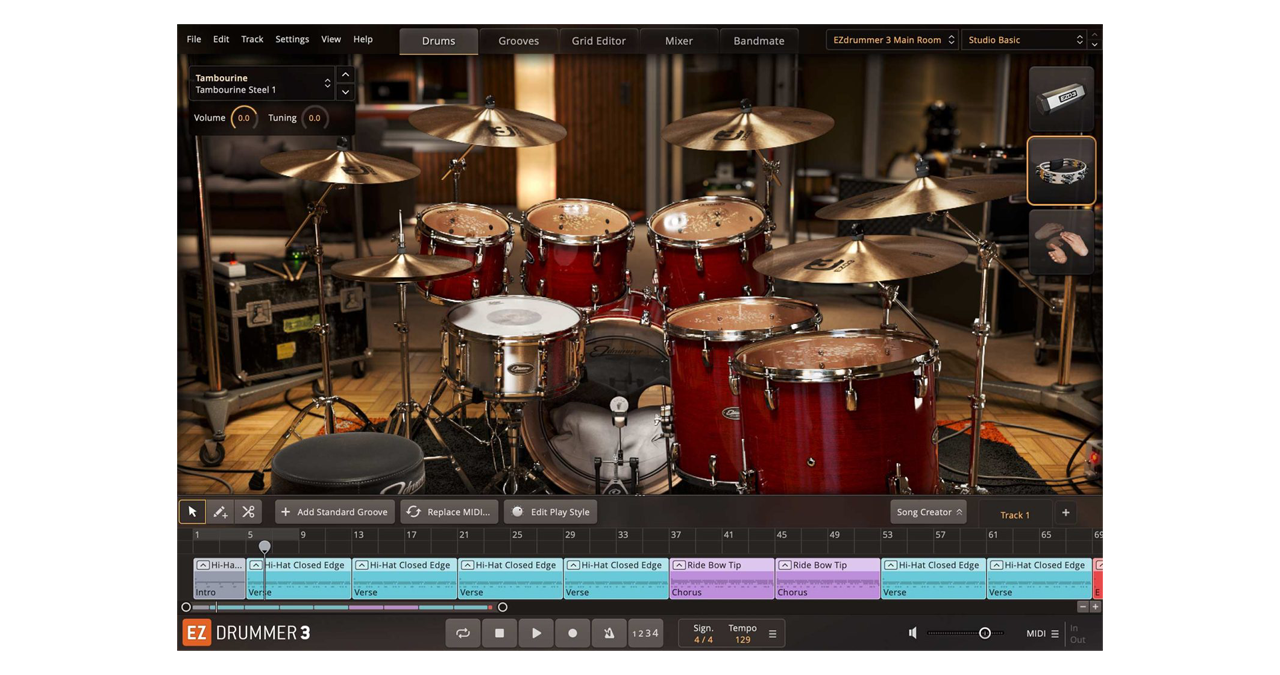Click the EZ Drummer 3 logo
The width and height of the screenshot is (1280, 675).
(247, 633)
